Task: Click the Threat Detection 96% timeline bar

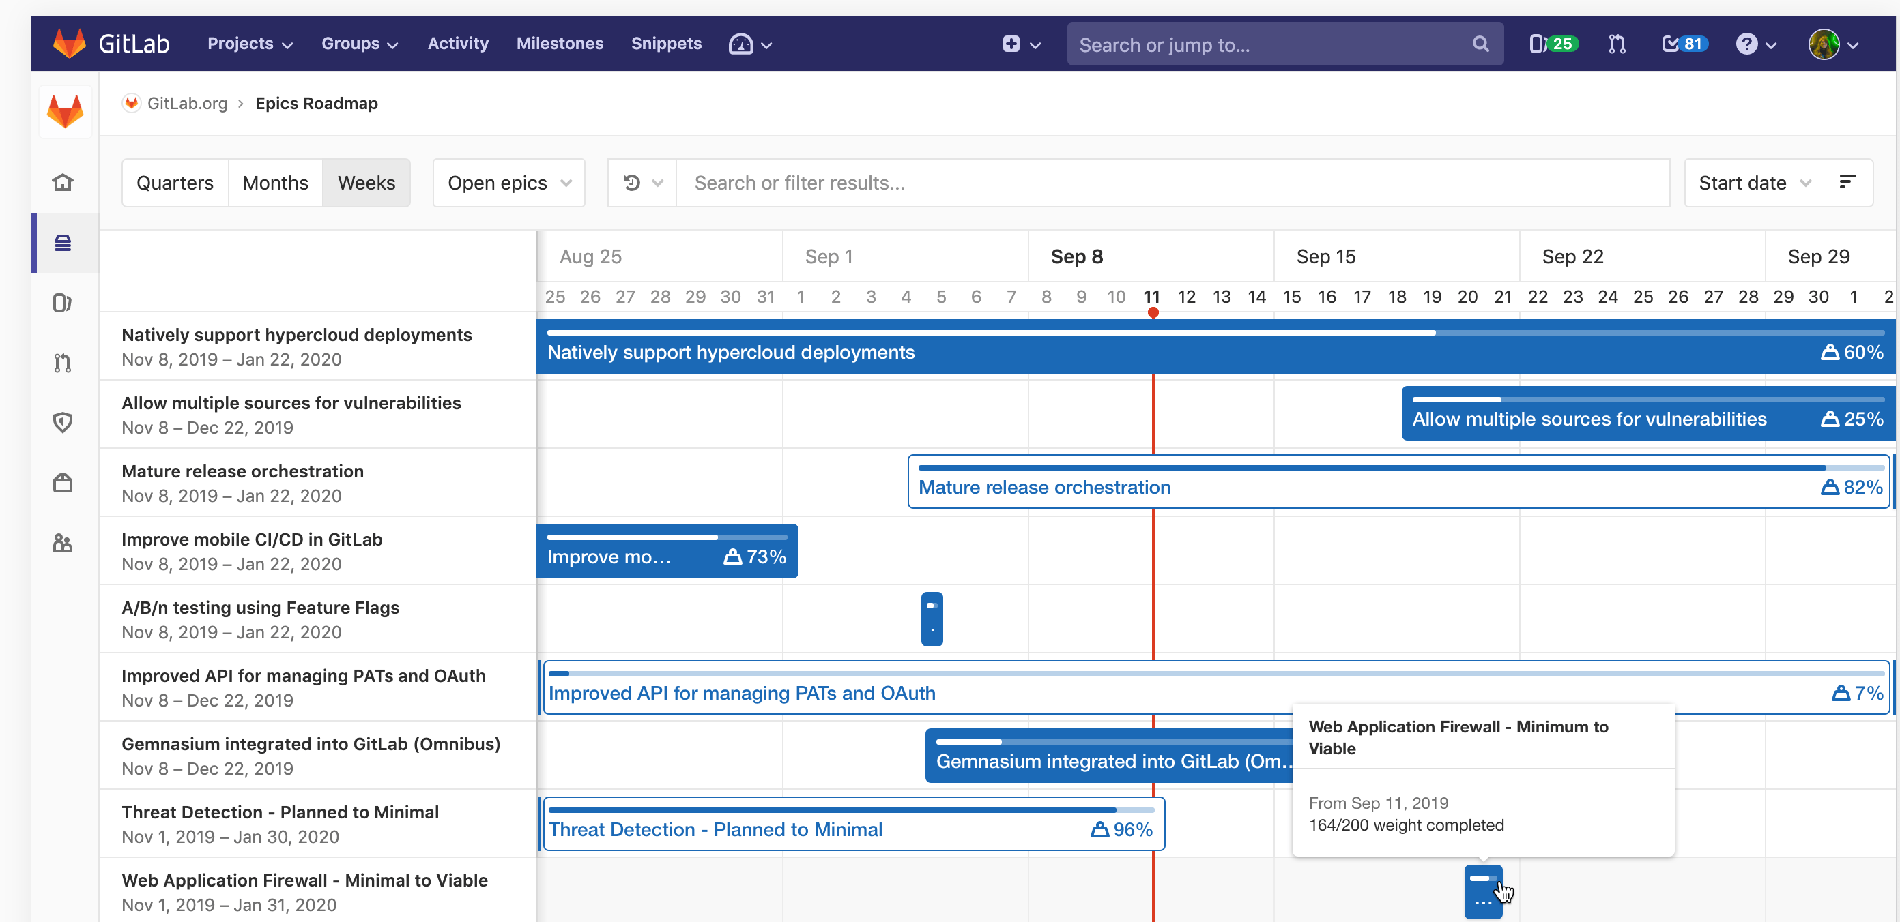Action: tap(854, 823)
